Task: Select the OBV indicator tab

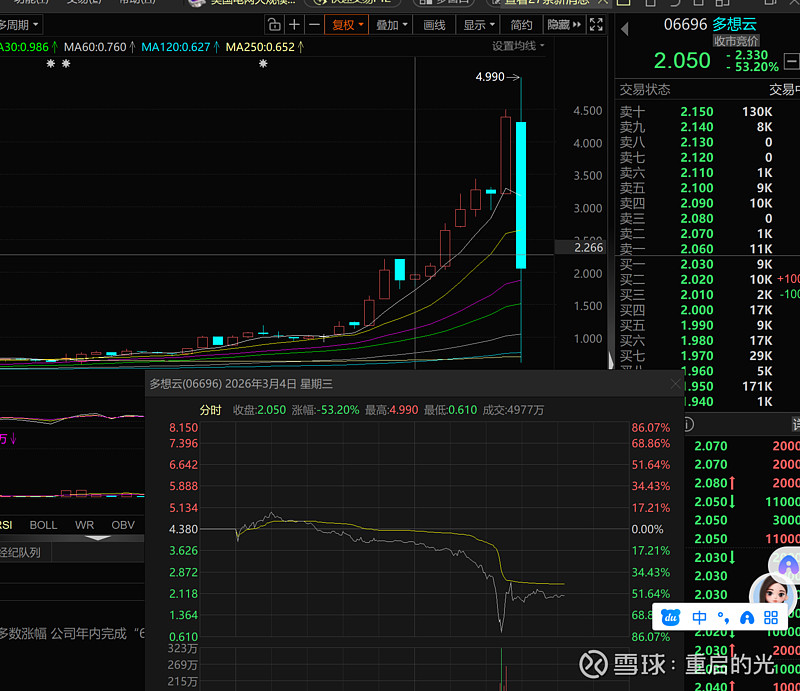Action: (x=123, y=525)
